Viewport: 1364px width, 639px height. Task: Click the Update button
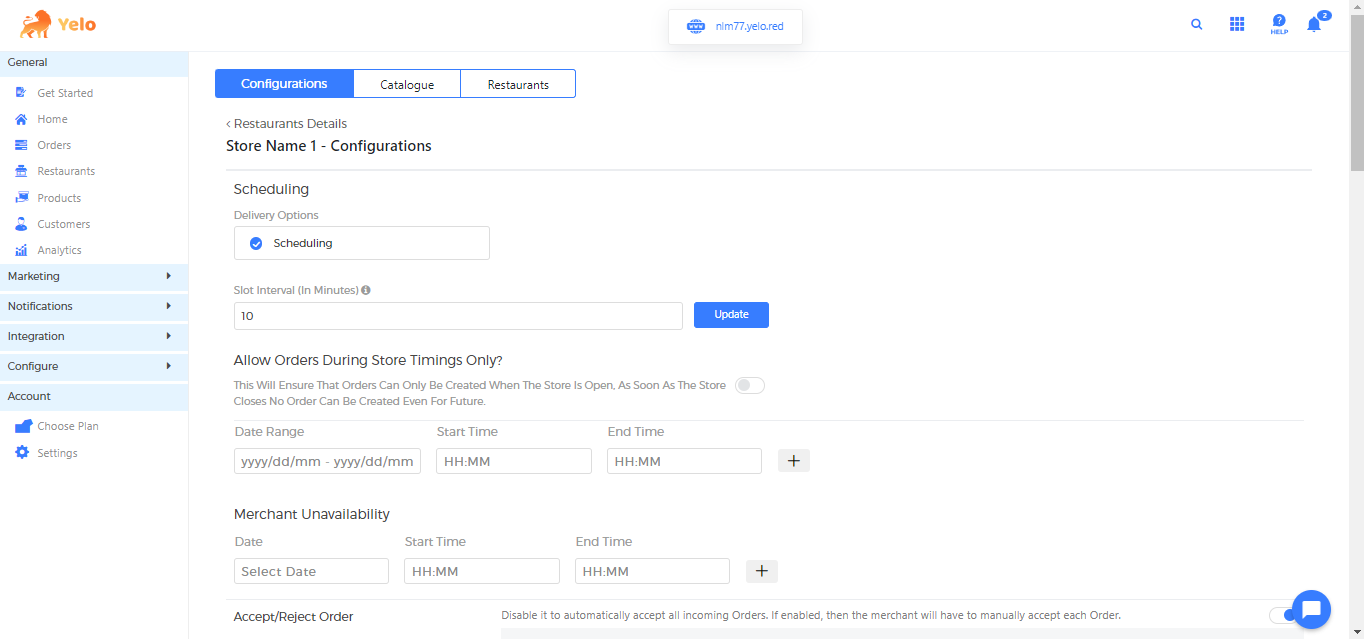(731, 315)
